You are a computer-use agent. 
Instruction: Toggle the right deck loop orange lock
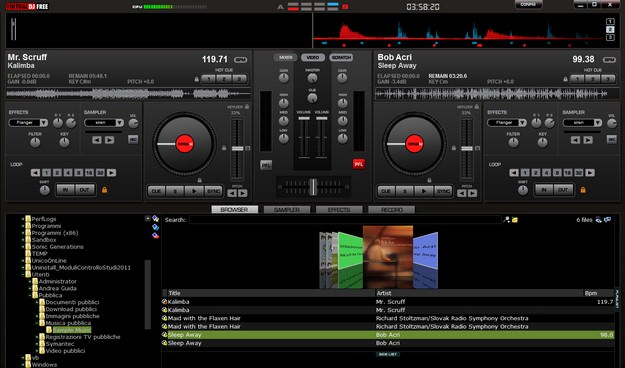[x=583, y=190]
